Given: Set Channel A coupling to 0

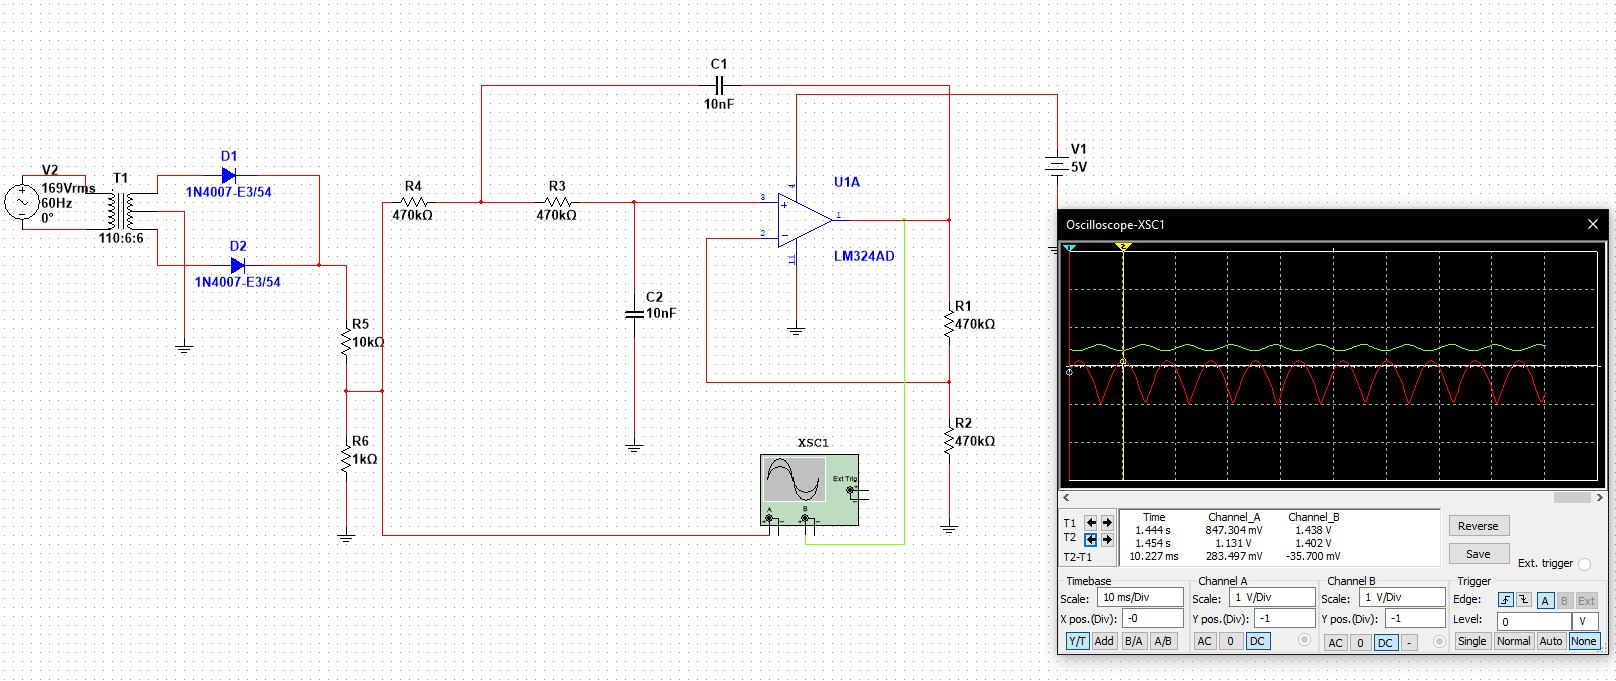Looking at the screenshot, I should coord(1231,641).
